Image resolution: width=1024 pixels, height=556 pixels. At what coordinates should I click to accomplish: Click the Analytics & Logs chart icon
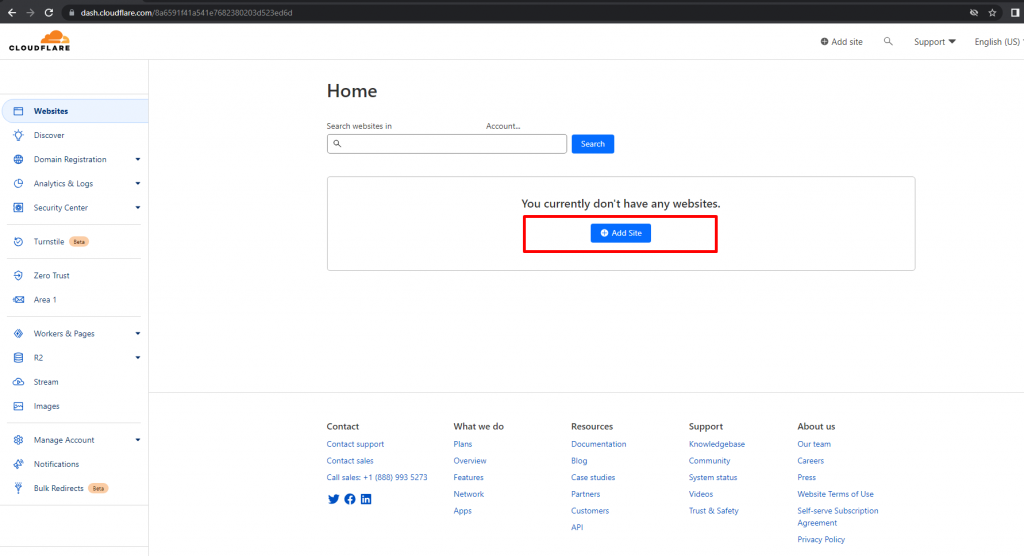pos(18,184)
